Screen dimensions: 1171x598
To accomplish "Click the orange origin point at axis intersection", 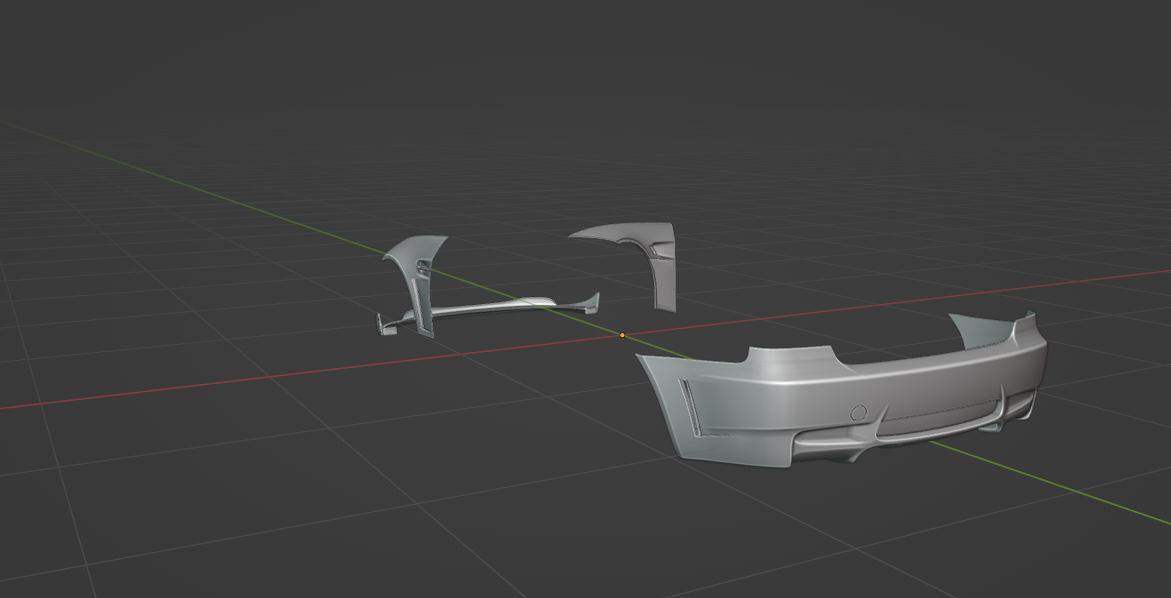I will point(622,335).
